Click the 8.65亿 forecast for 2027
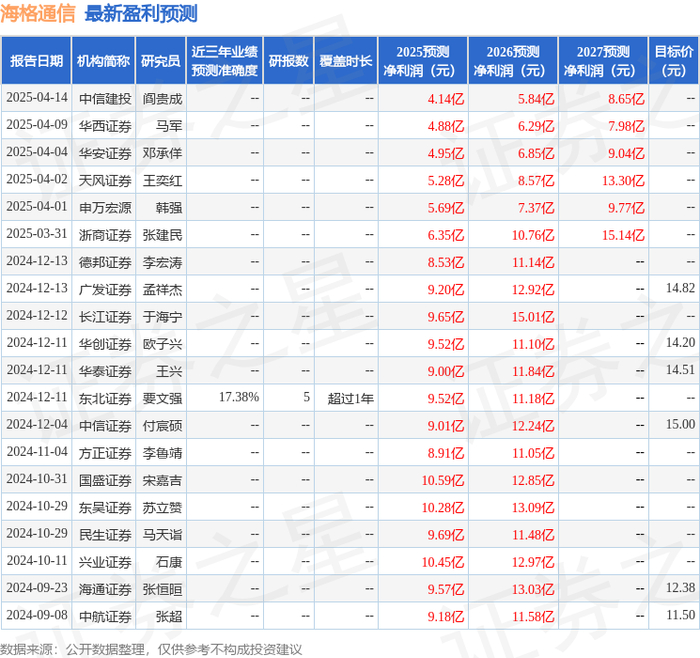The width and height of the screenshot is (700, 658). [x=626, y=99]
